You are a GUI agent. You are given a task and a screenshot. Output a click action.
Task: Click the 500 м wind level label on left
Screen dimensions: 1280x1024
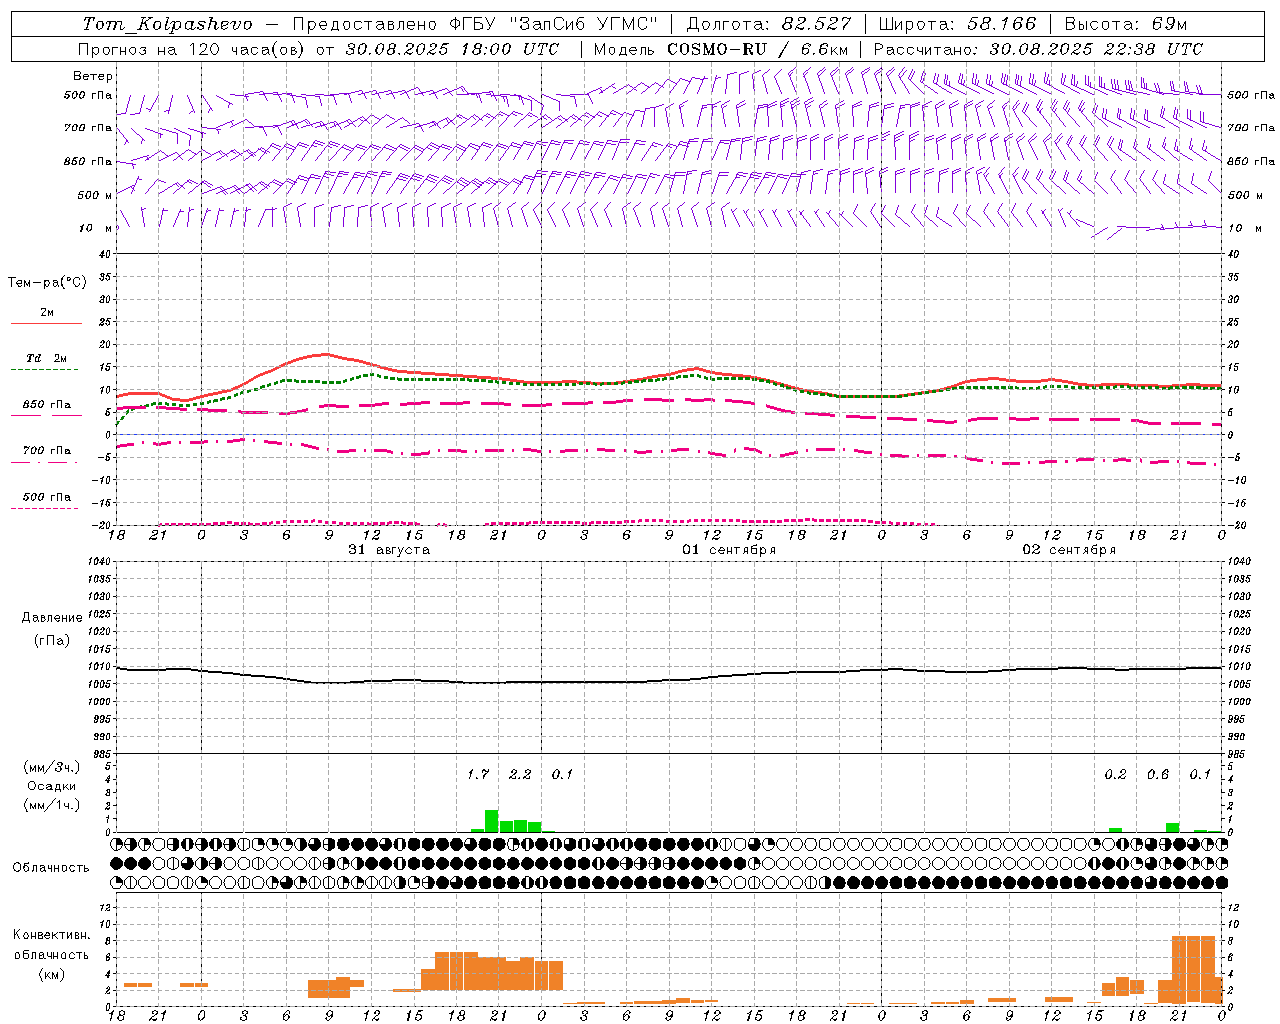pos(95,195)
